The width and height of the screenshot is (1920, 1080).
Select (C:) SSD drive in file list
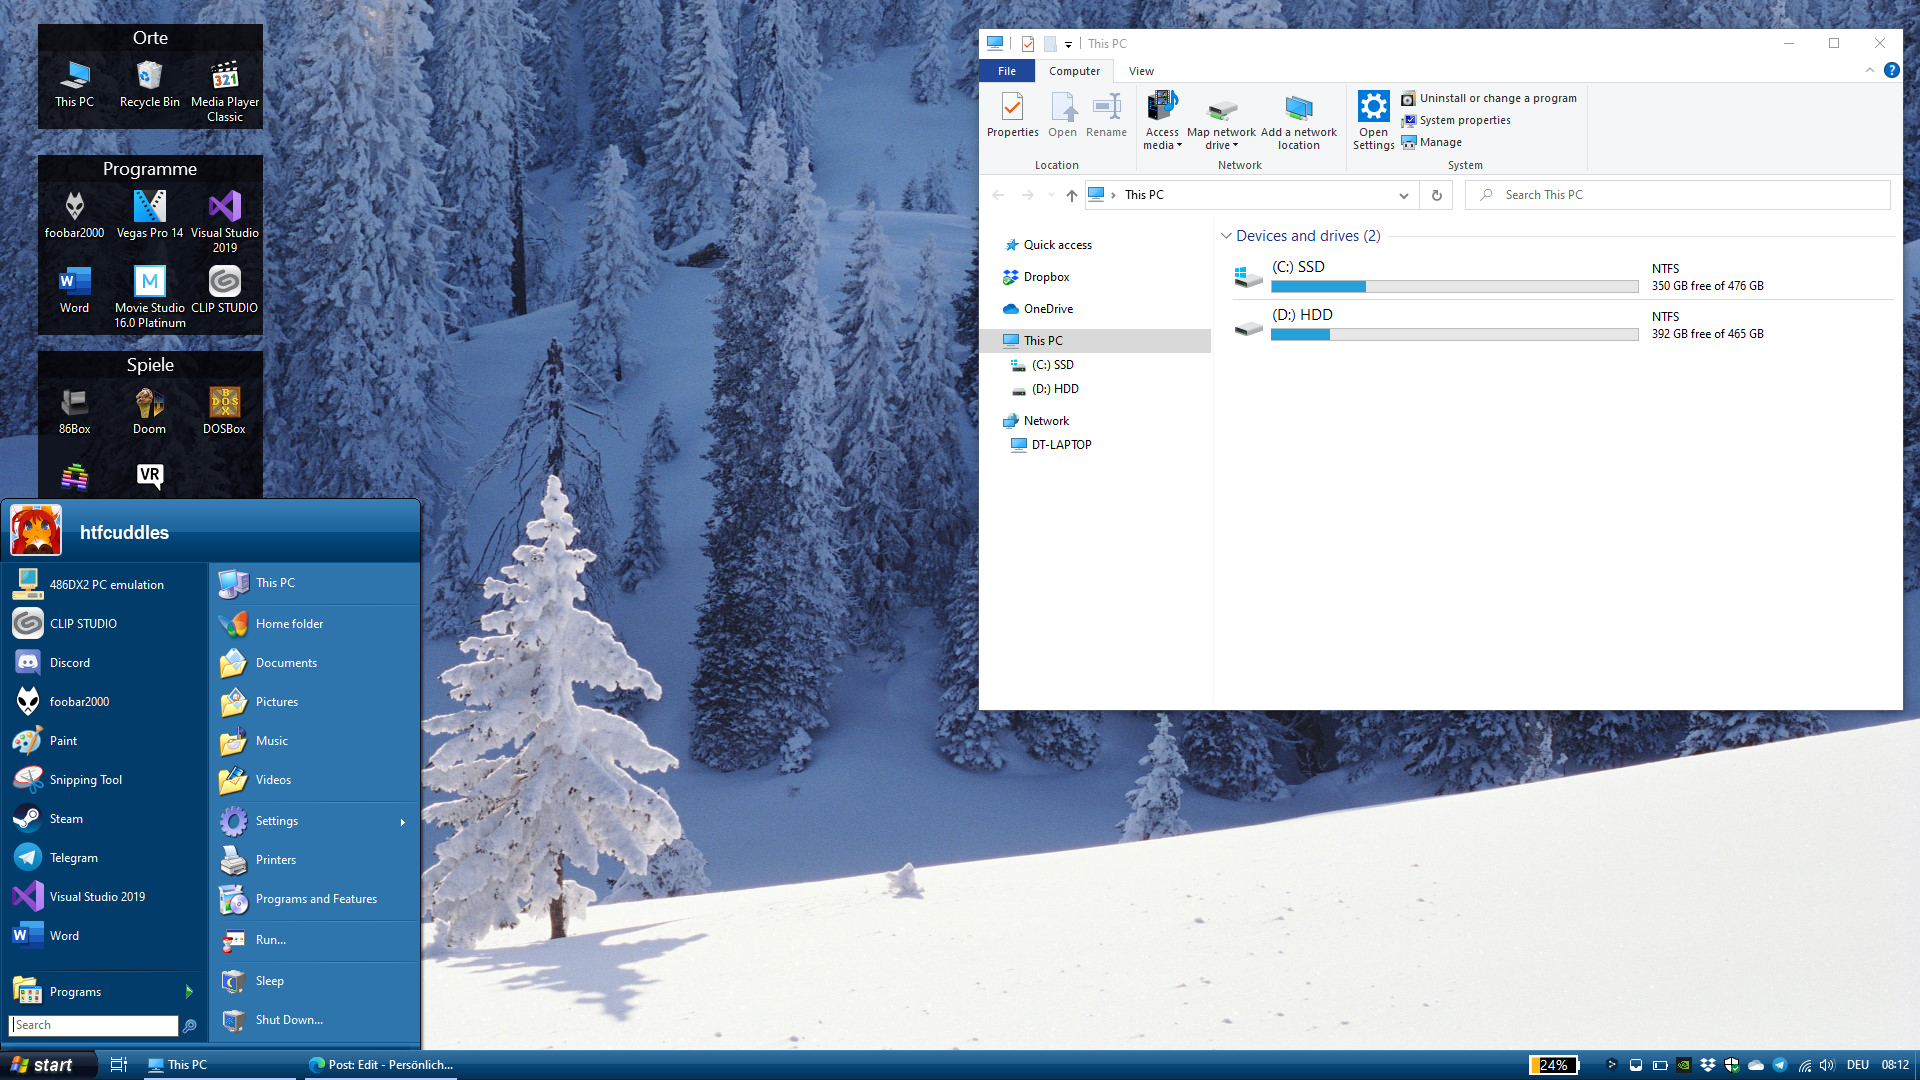(x=1562, y=276)
